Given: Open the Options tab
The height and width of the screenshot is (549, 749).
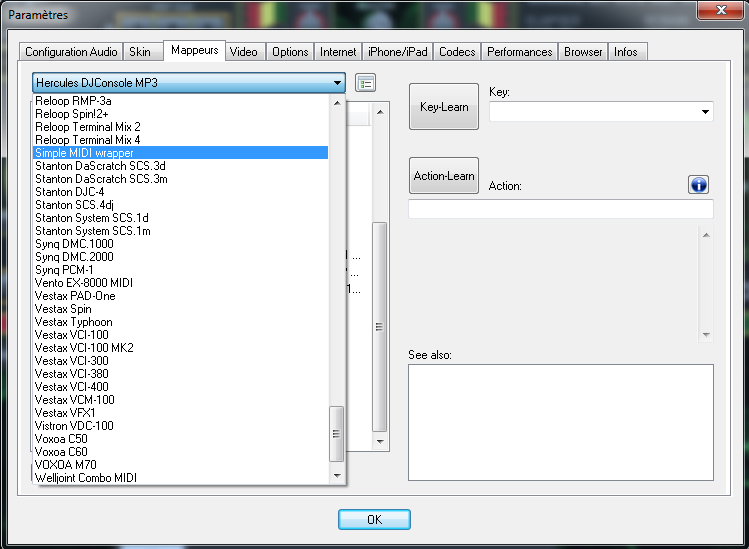Looking at the screenshot, I should pos(290,52).
